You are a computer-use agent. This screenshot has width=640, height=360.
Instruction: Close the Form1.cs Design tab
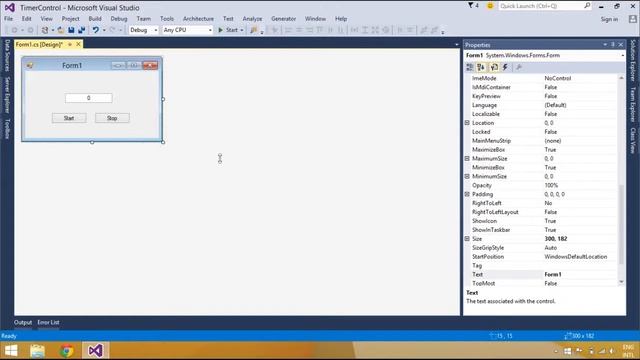pyautogui.click(x=78, y=44)
